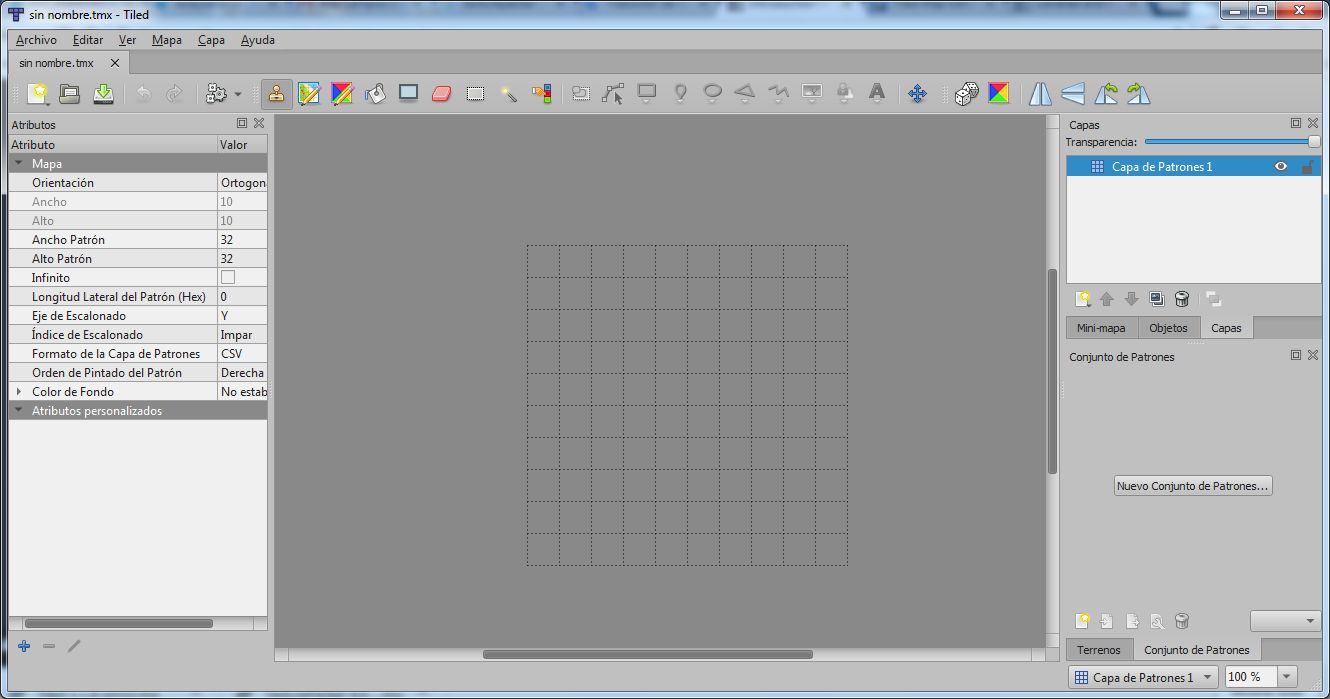This screenshot has height=699, width=1330.
Task: Activate the Magic Wand tool
Action: [x=508, y=93]
